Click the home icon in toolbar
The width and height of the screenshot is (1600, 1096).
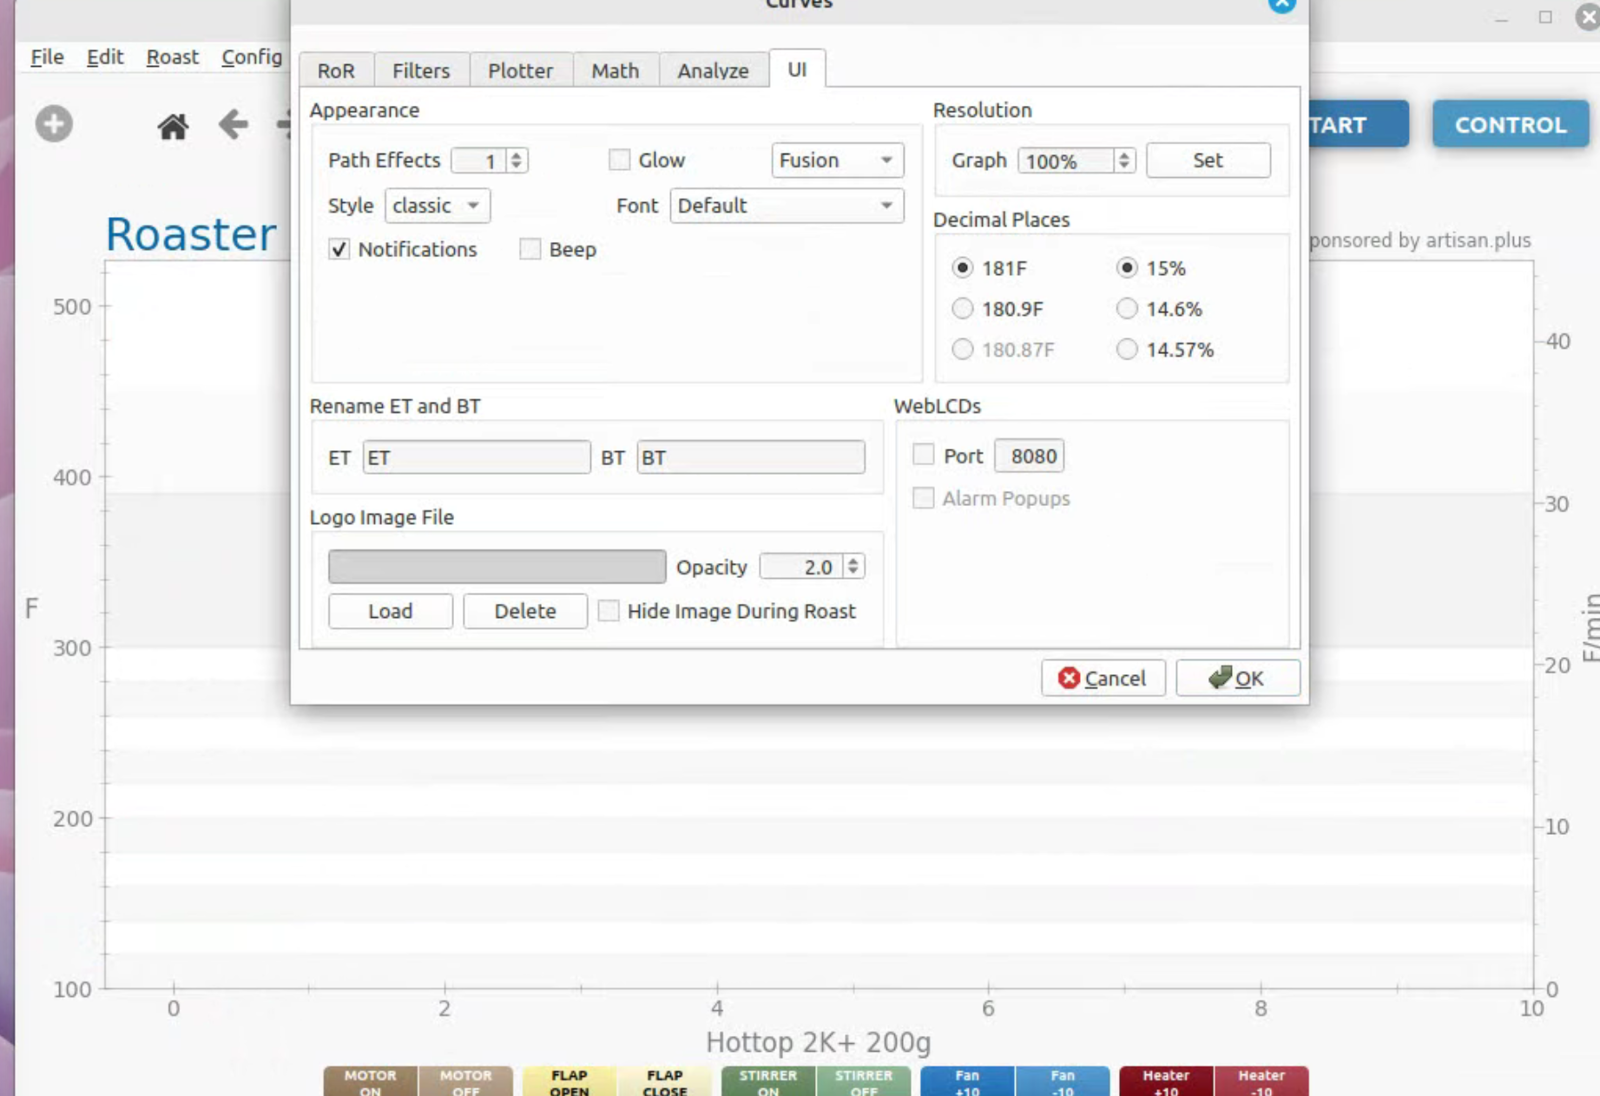point(173,126)
